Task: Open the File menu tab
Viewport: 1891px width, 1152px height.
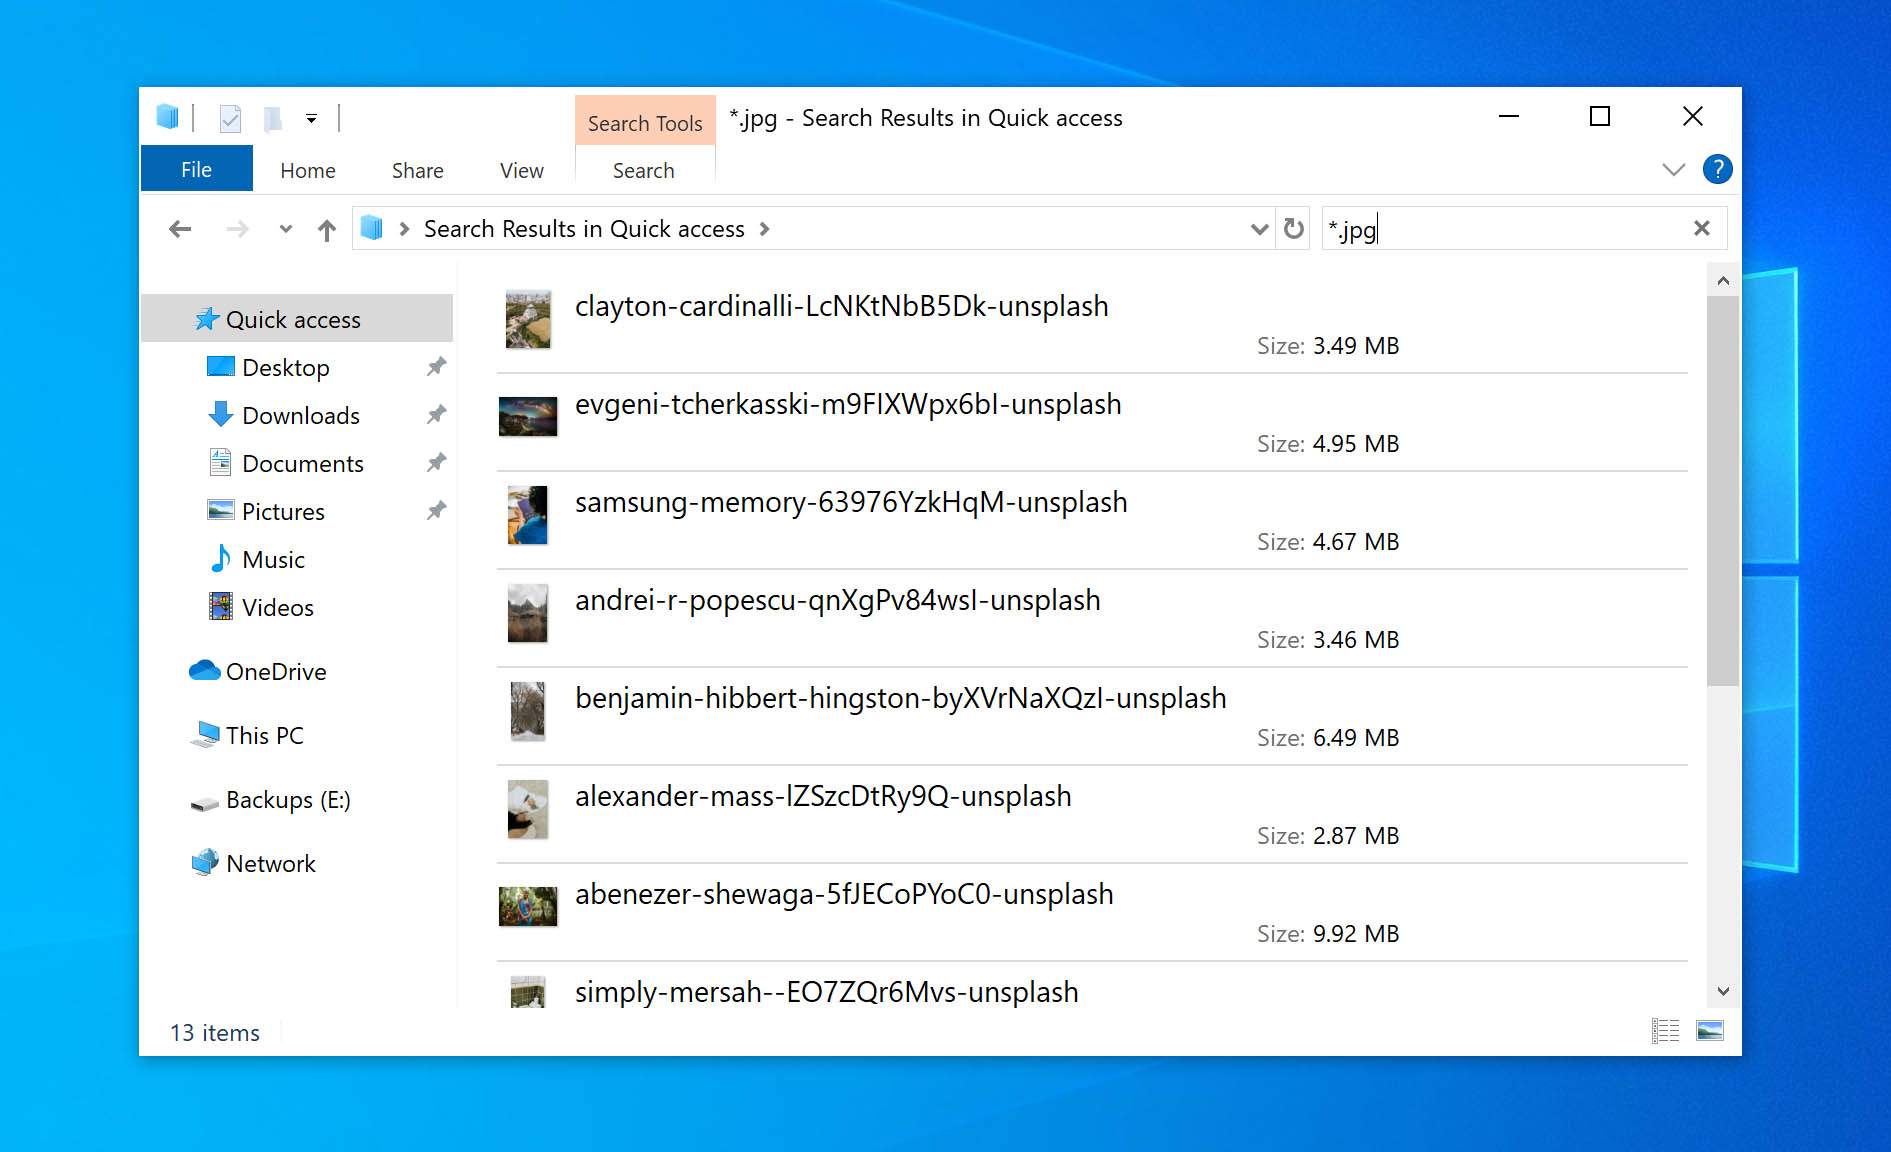Action: (196, 170)
